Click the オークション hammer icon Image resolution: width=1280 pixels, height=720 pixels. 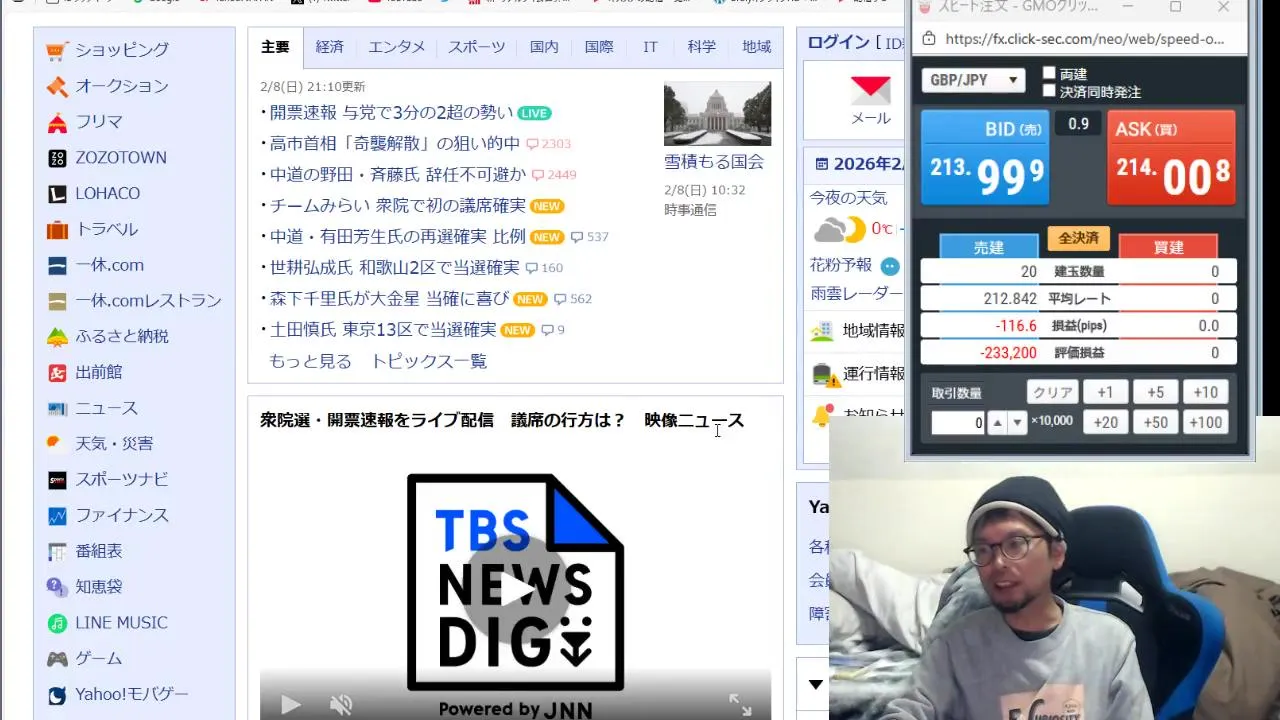click(x=57, y=86)
